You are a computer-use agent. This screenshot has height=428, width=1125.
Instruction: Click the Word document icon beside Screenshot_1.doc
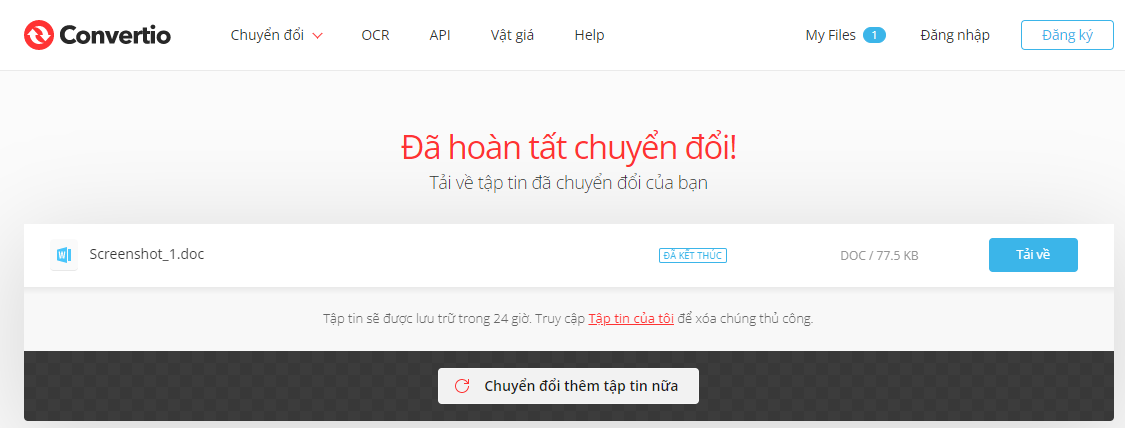(64, 255)
